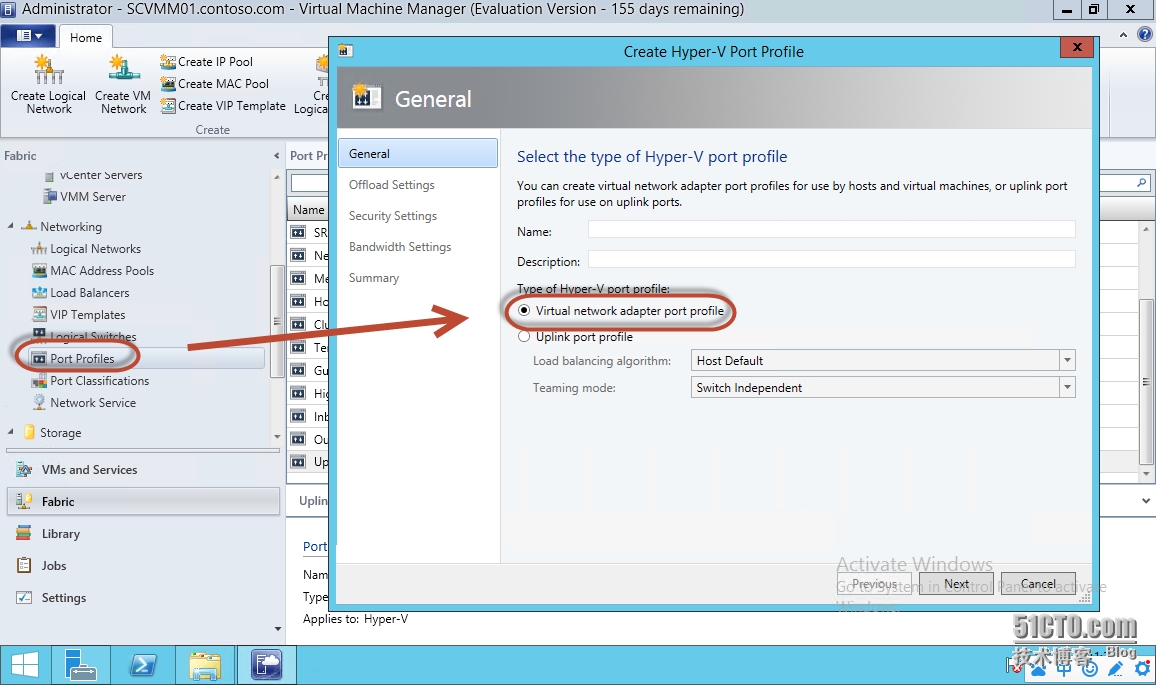Image resolution: width=1156 pixels, height=685 pixels.
Task: Open File Explorer from the taskbar
Action: coord(204,665)
